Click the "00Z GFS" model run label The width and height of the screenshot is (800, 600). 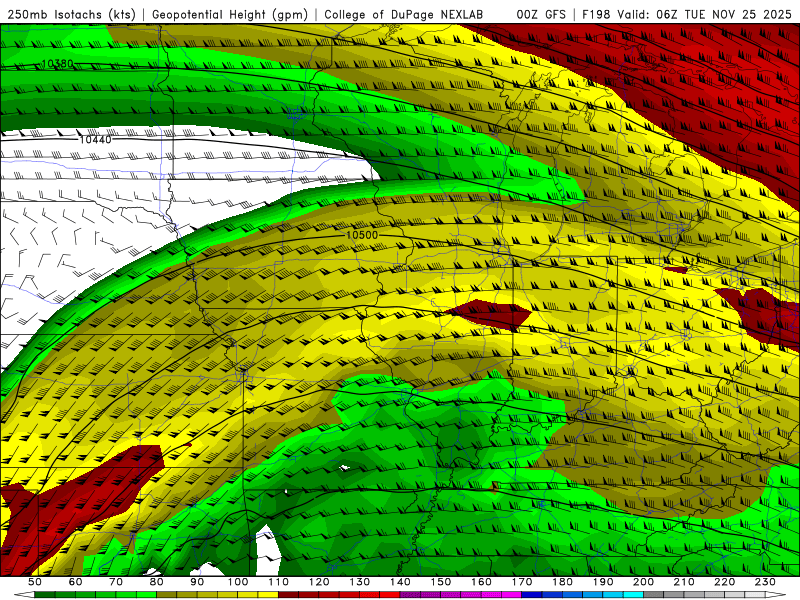click(x=541, y=15)
